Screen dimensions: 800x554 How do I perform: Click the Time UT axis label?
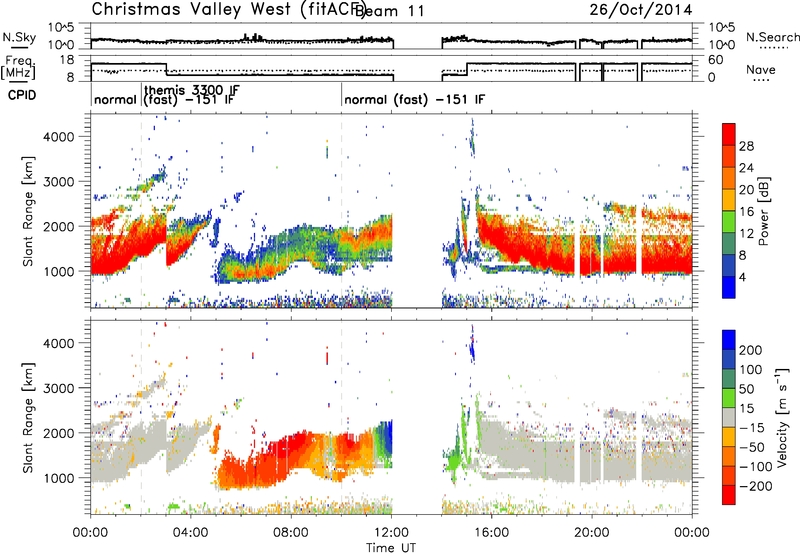point(391,548)
